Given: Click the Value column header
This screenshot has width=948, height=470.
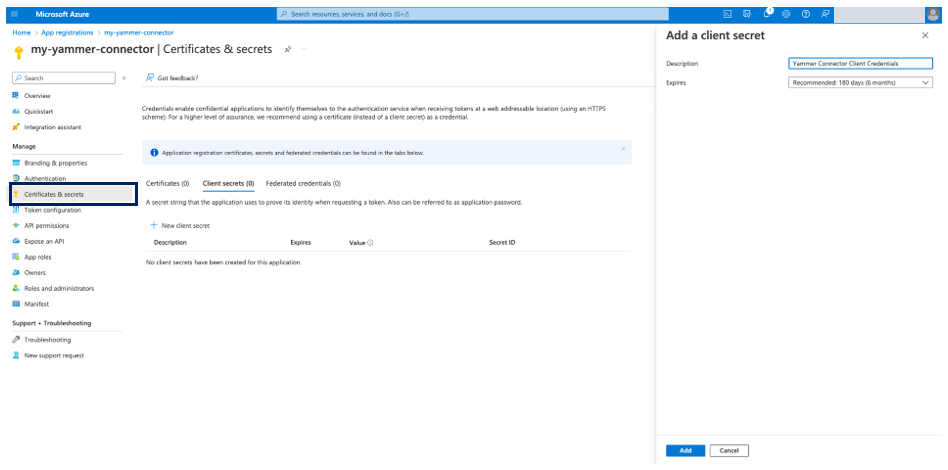Looking at the screenshot, I should (x=357, y=243).
